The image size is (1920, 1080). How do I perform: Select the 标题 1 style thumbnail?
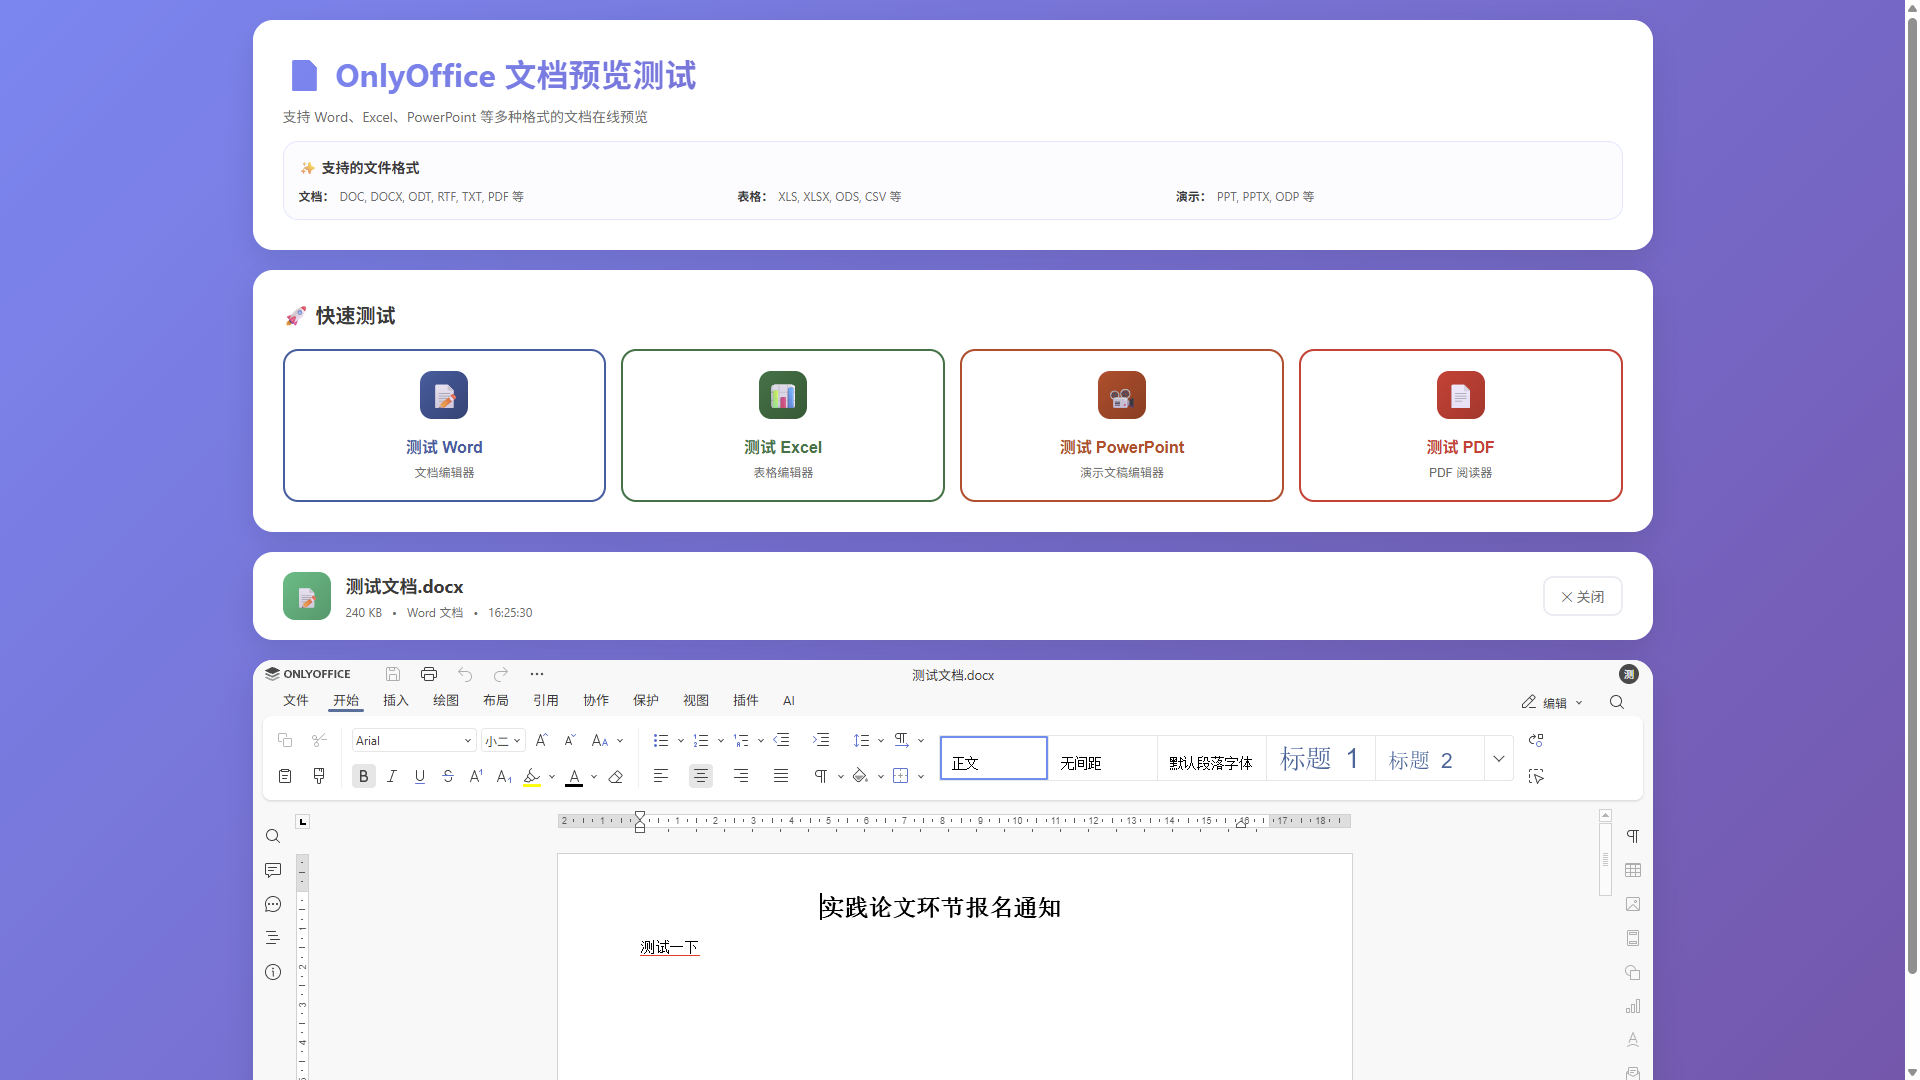click(1320, 759)
